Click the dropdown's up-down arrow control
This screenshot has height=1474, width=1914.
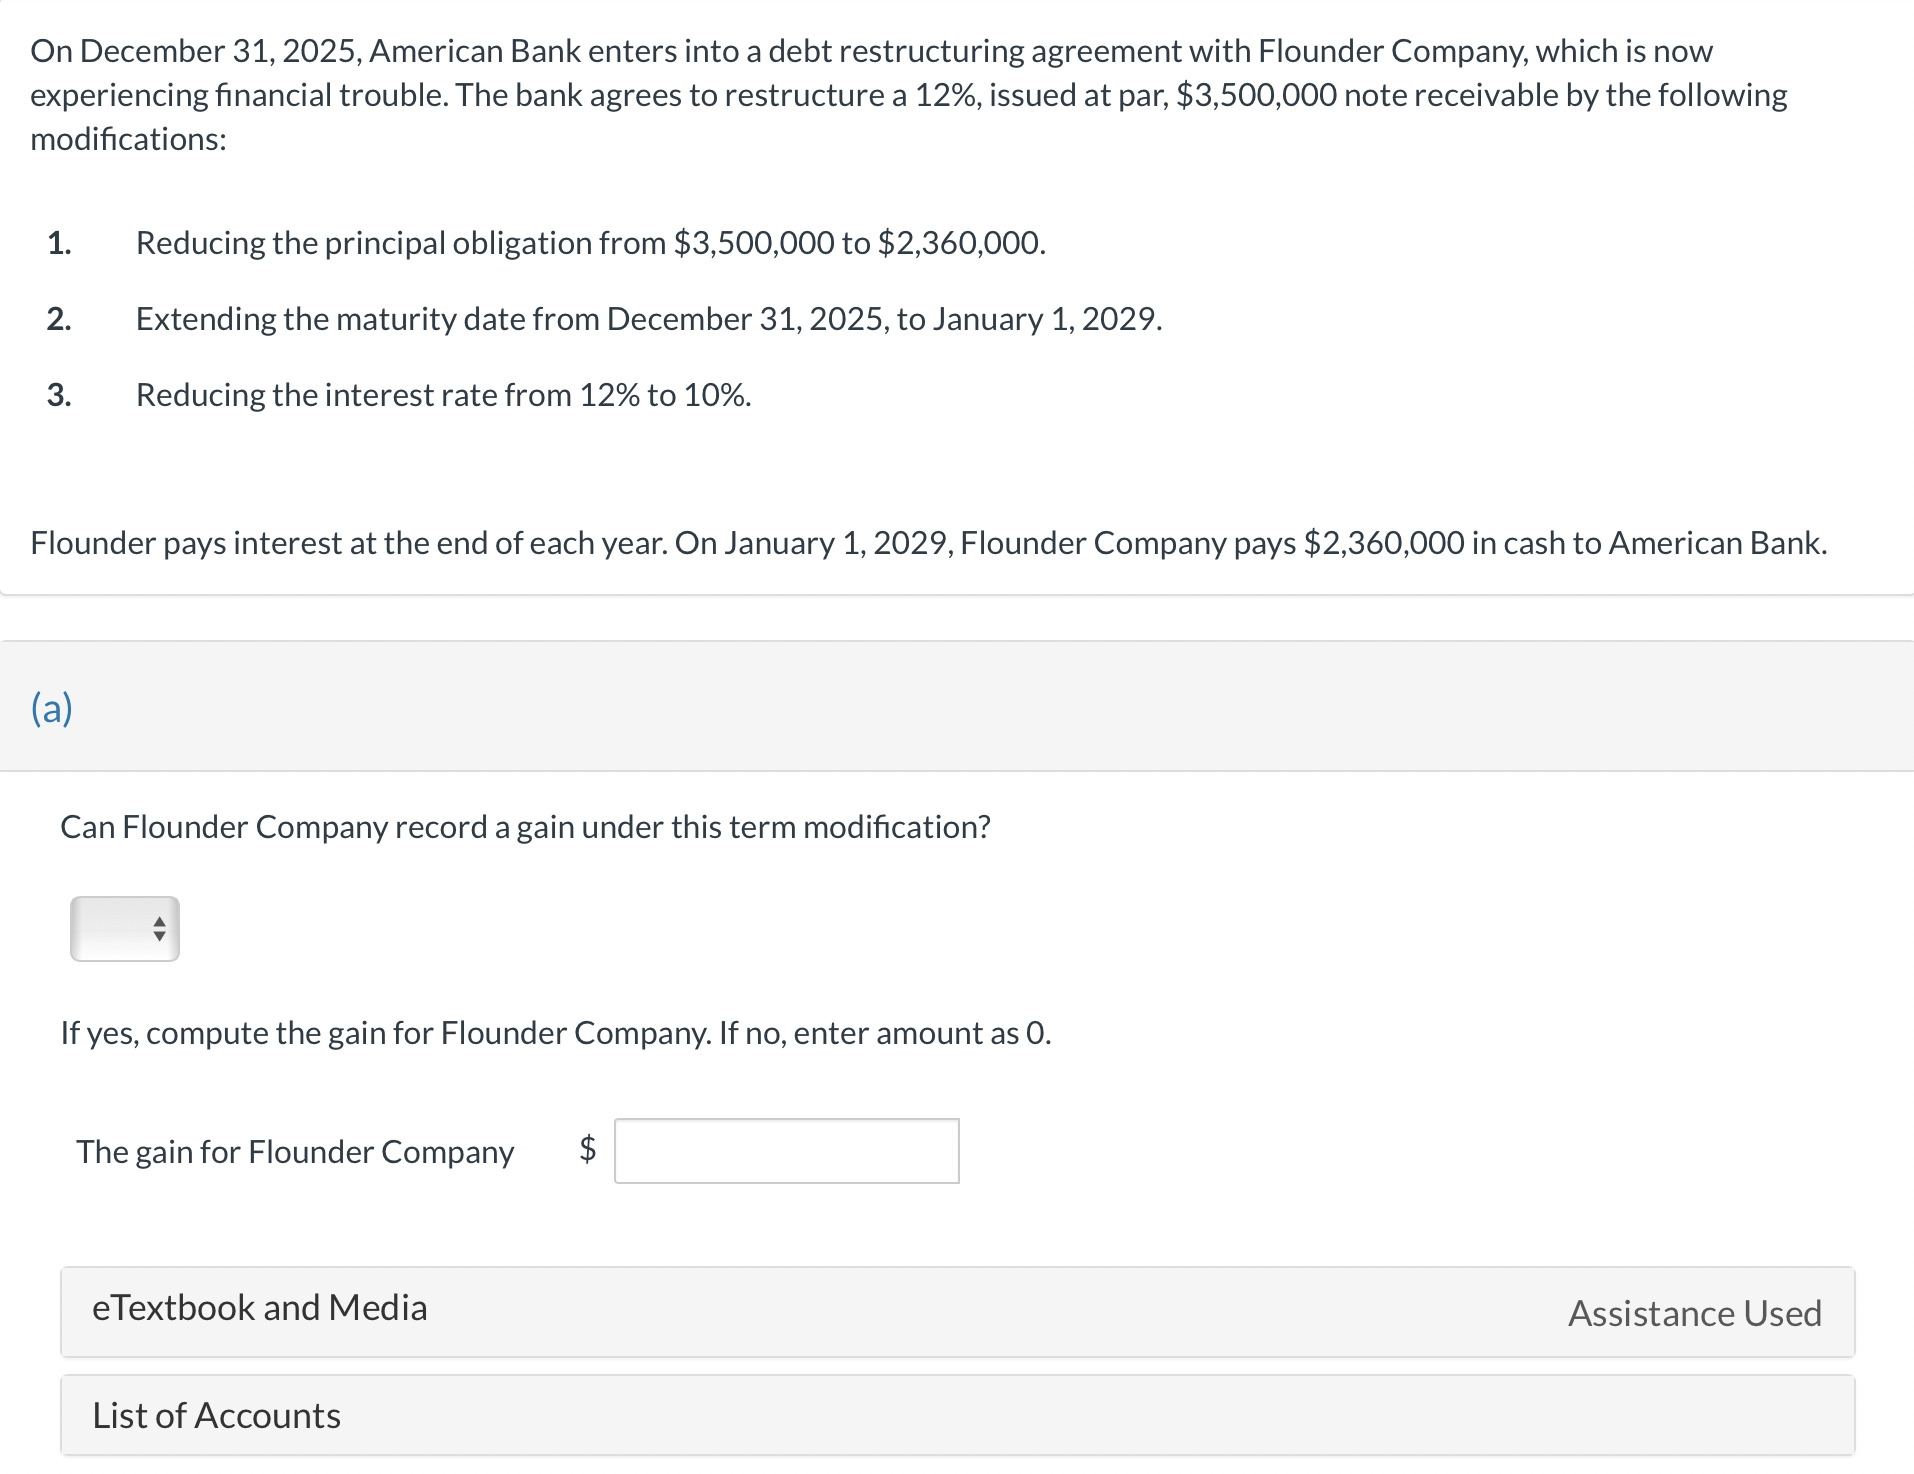coord(158,928)
